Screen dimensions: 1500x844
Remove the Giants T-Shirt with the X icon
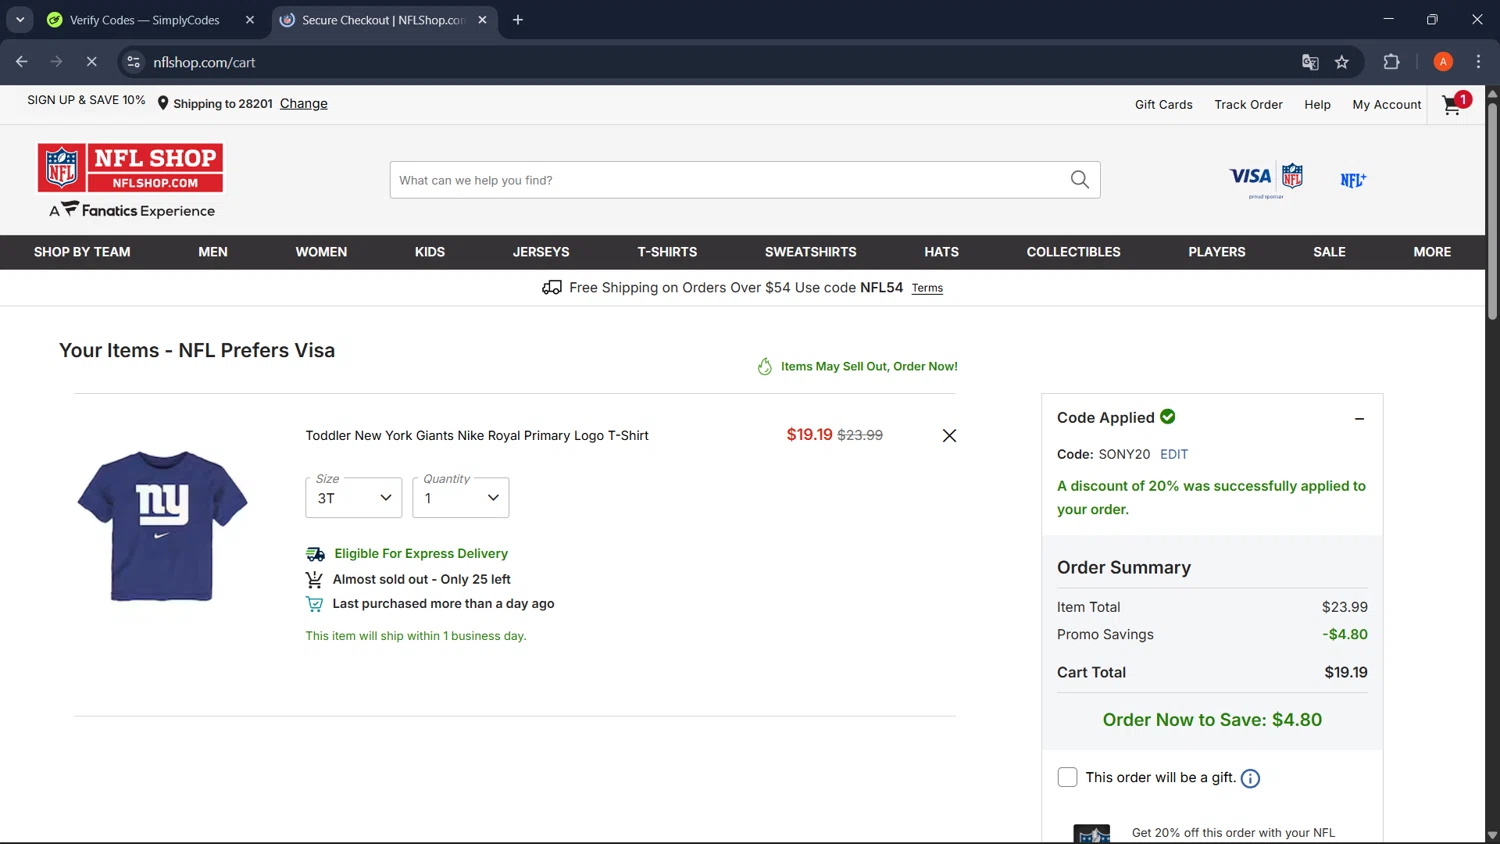(949, 436)
